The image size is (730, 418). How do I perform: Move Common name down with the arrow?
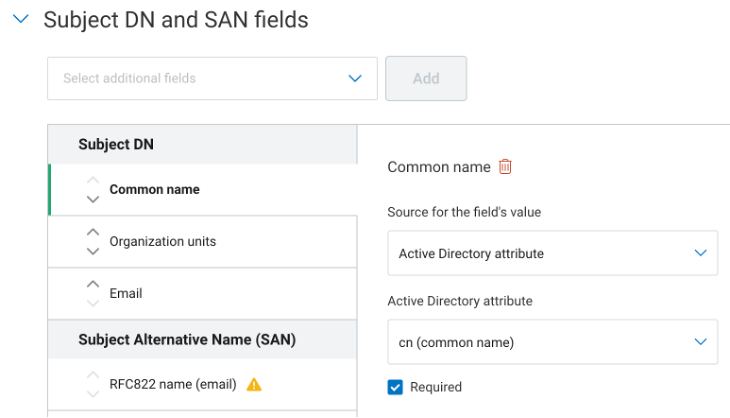pos(93,199)
